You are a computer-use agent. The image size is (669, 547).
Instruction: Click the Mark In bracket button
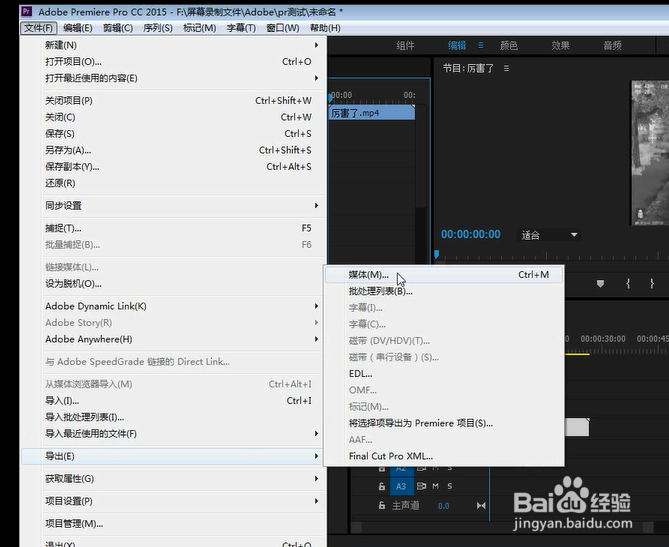pos(628,284)
